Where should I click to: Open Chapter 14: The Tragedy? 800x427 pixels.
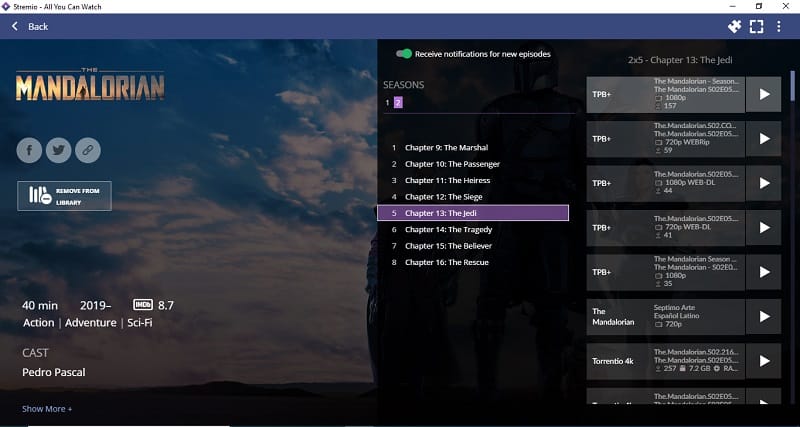[x=472, y=229]
